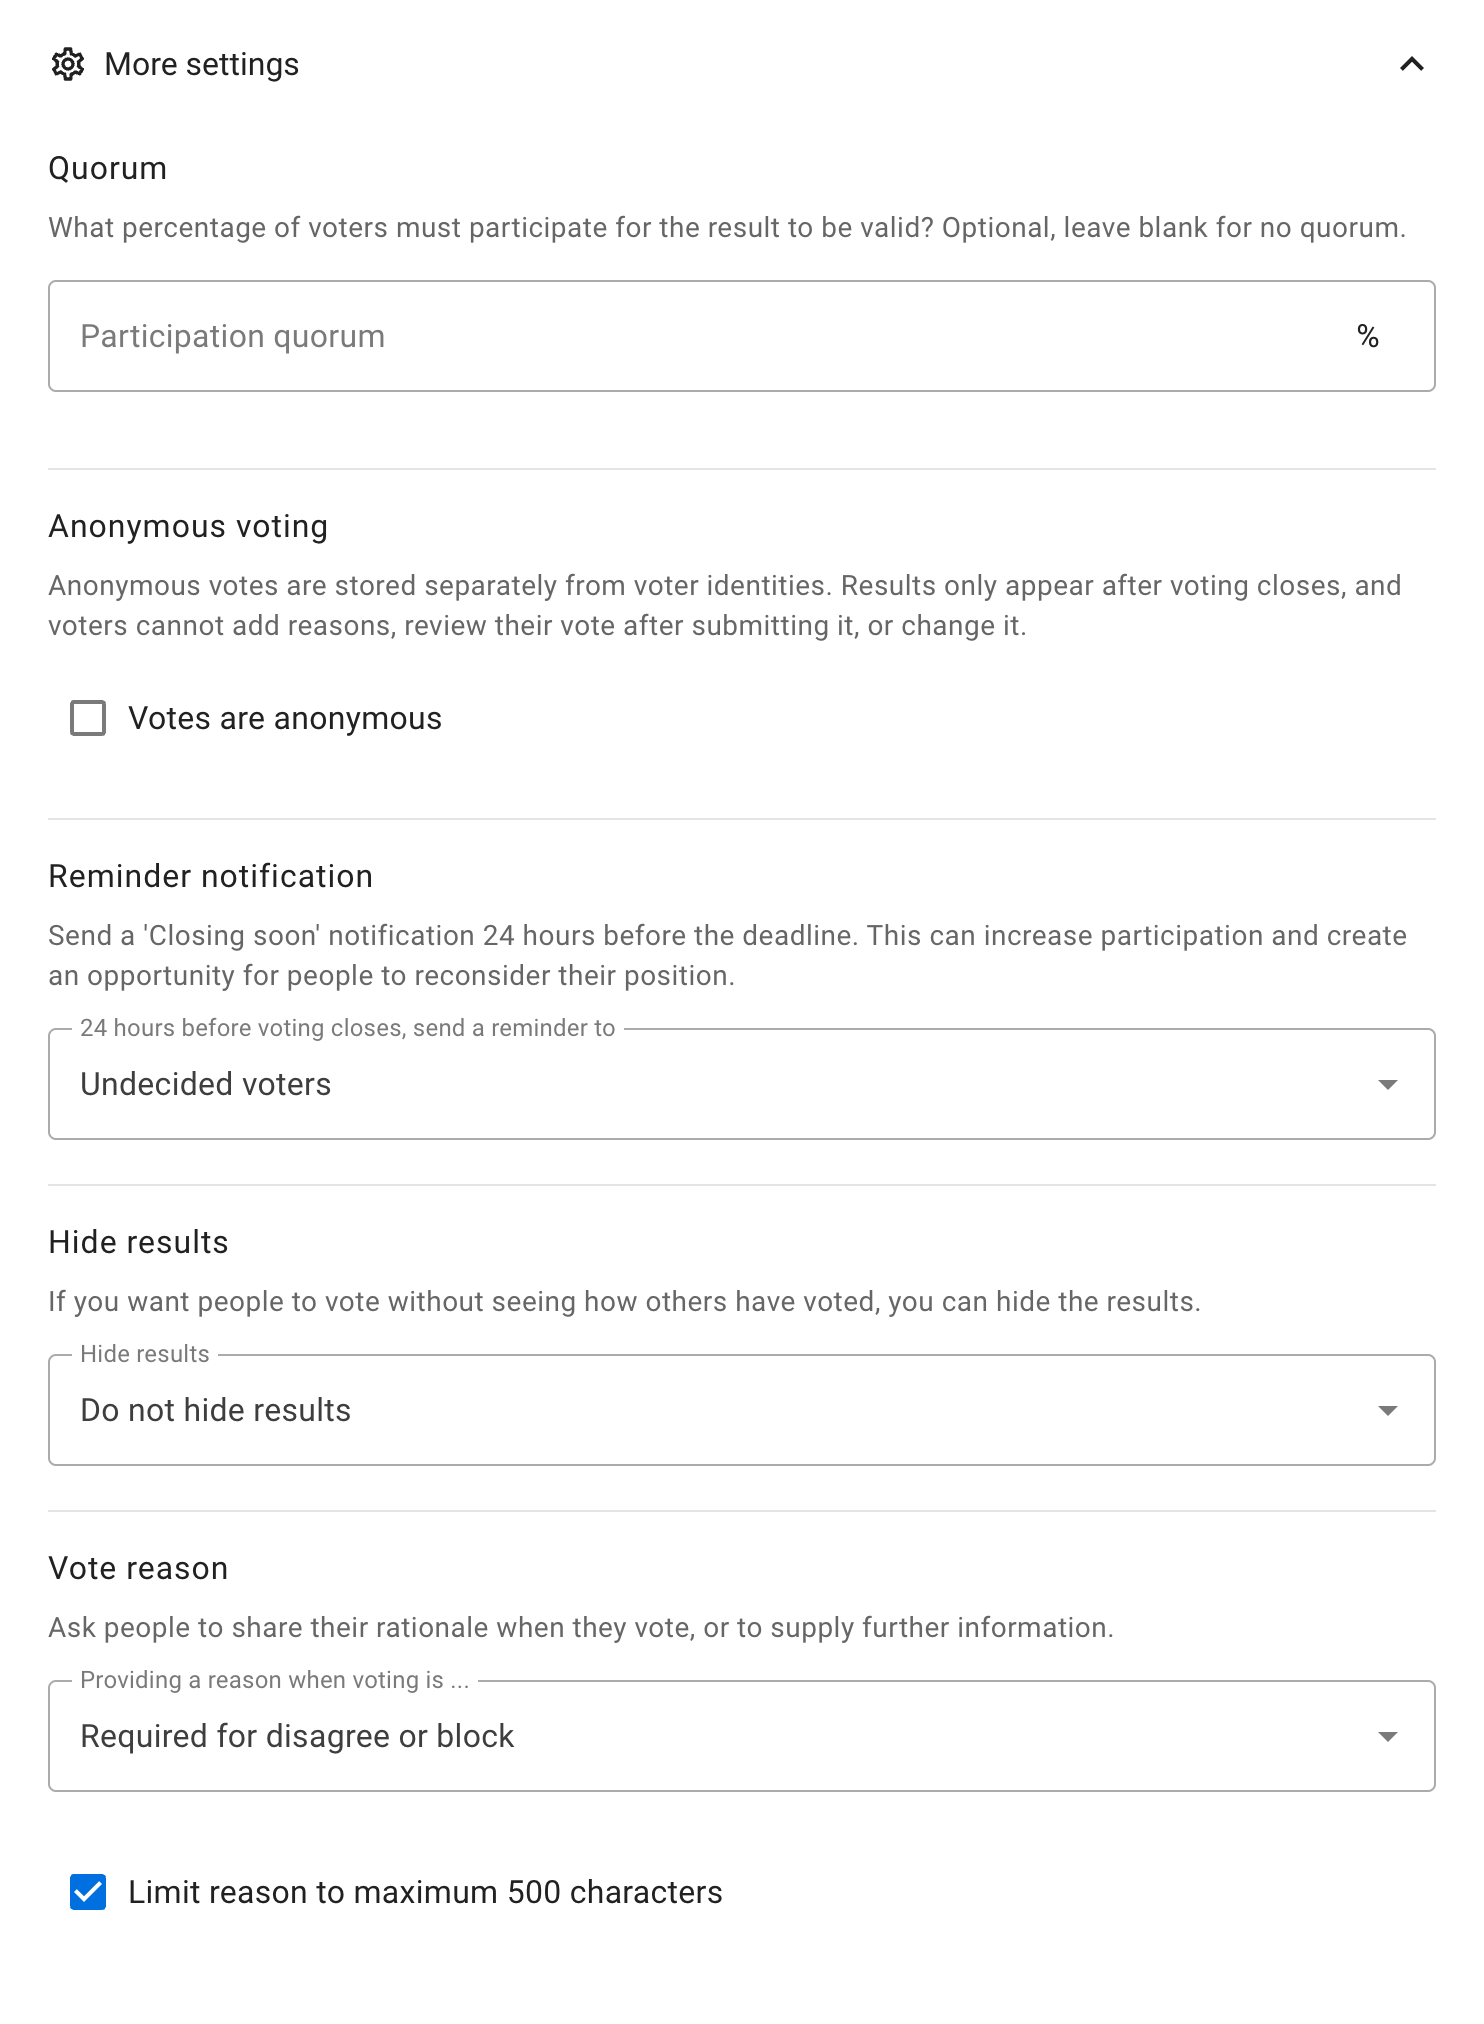Click the percent symbol in quorum field
This screenshot has width=1484, height=2024.
coord(1368,336)
